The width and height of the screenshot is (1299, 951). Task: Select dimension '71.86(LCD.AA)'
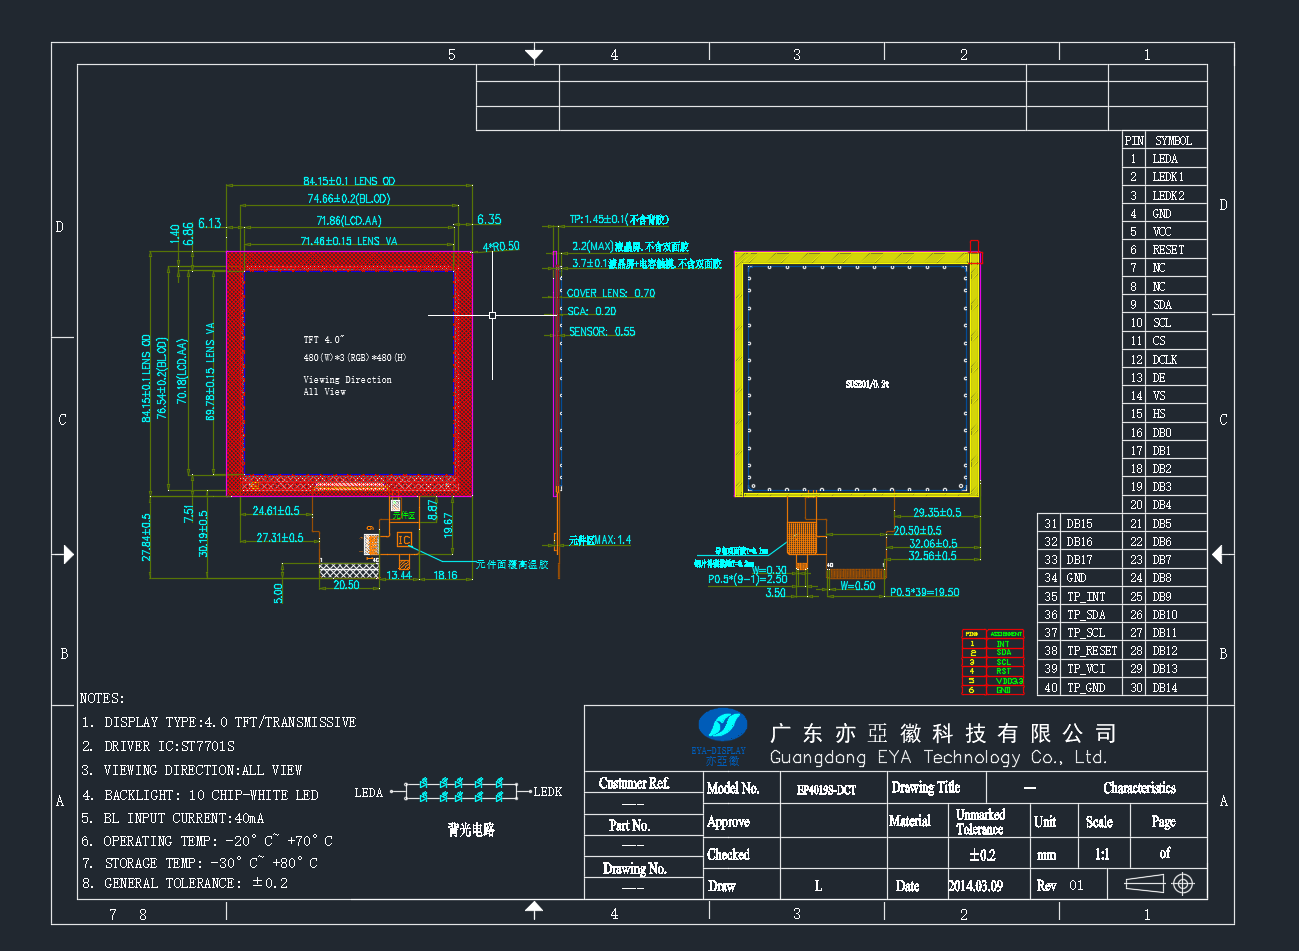(349, 221)
